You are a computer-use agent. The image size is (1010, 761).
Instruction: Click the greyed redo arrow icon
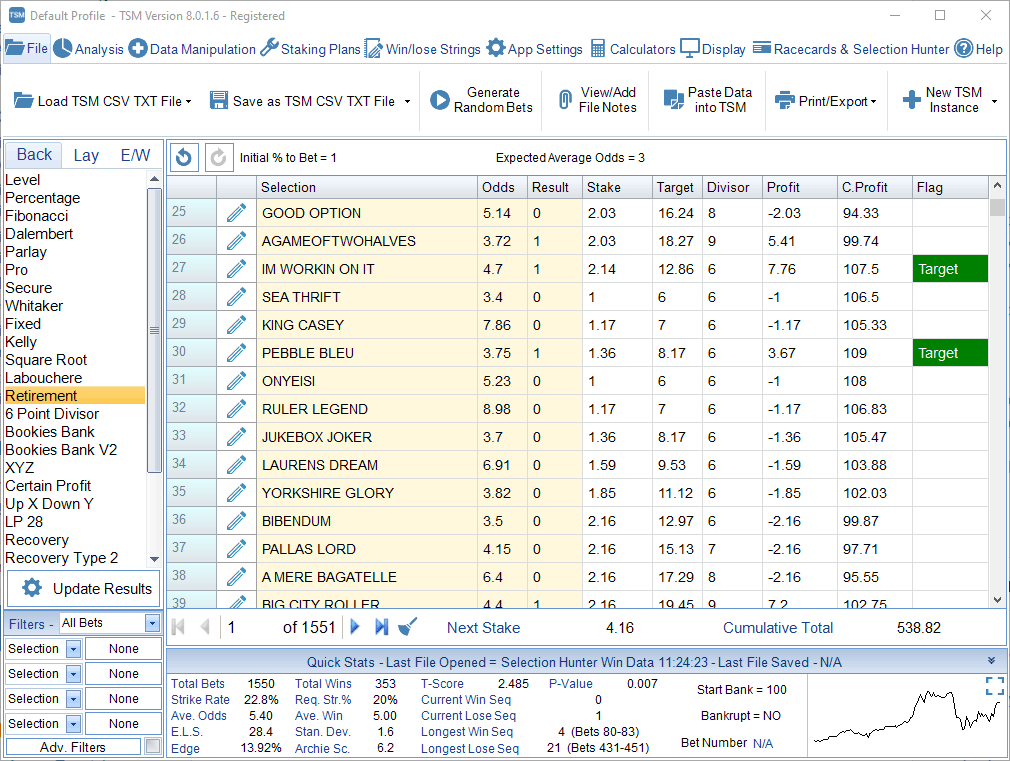click(218, 157)
